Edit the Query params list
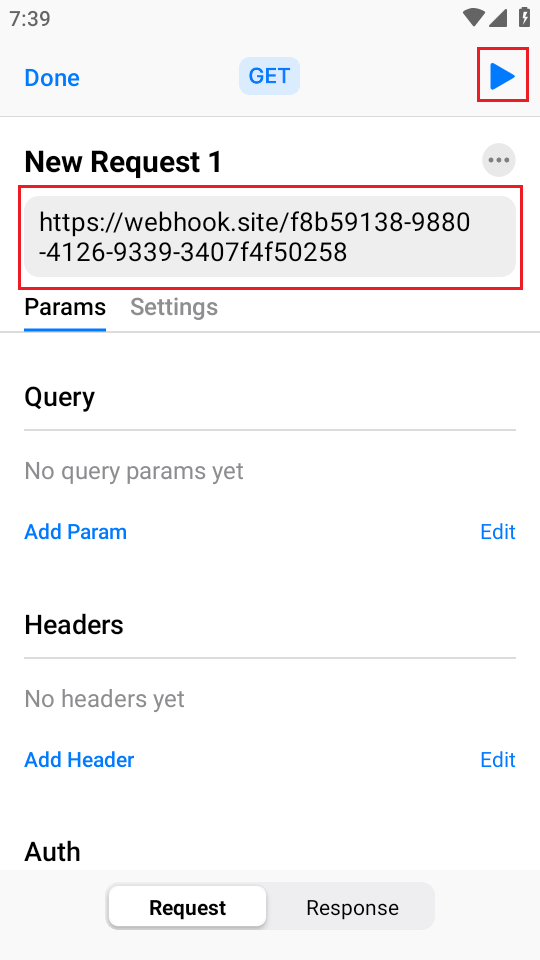The image size is (540, 960). click(498, 532)
